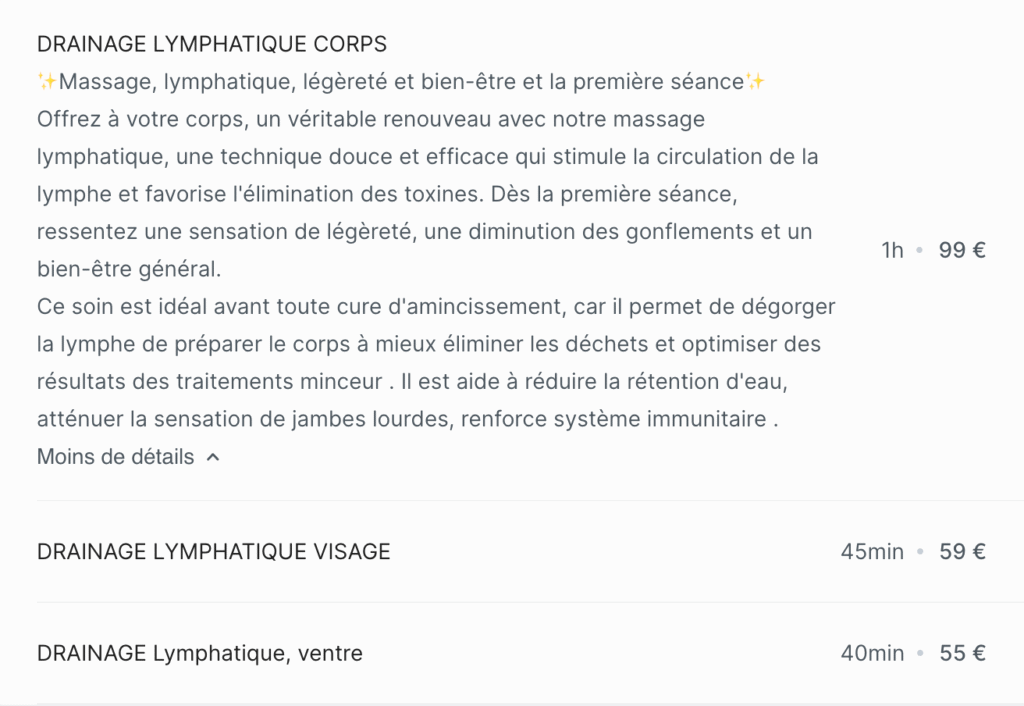Collapse details with Moins de détails
Screen dimensions: 1024x706
tap(129, 457)
